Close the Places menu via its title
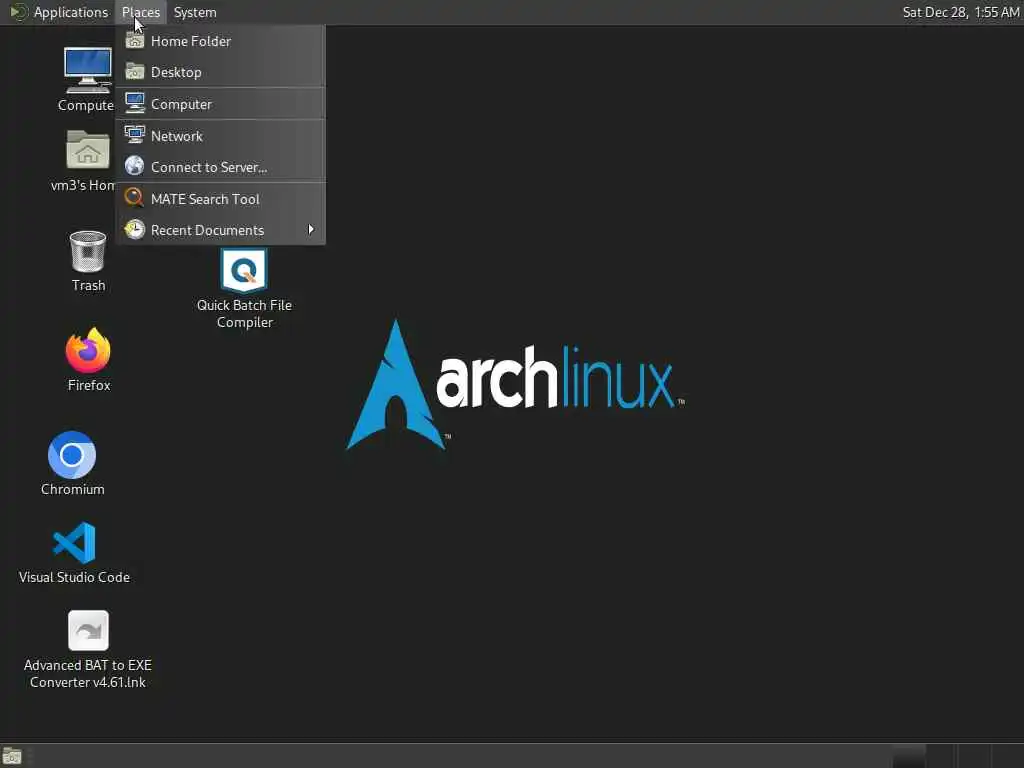This screenshot has width=1024, height=768. [141, 12]
